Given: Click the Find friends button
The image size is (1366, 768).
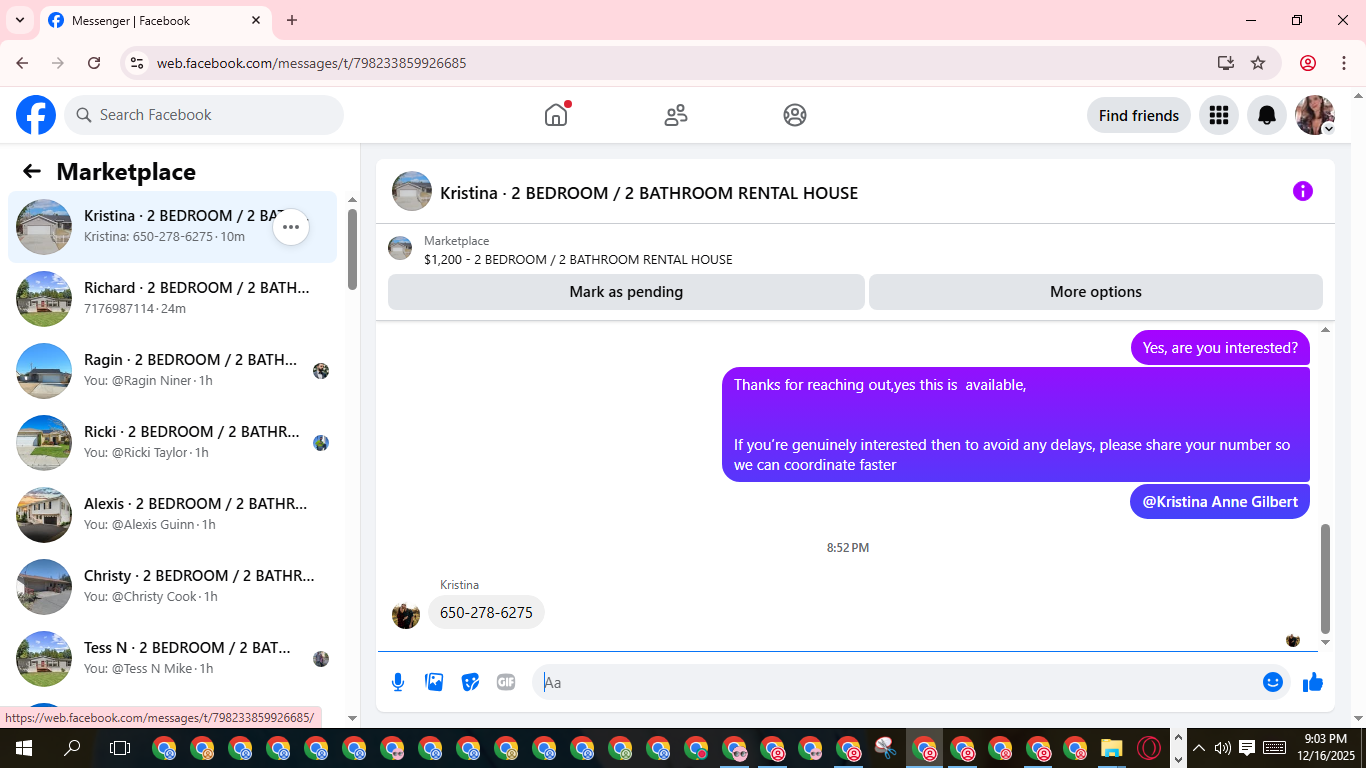Looking at the screenshot, I should [x=1139, y=115].
